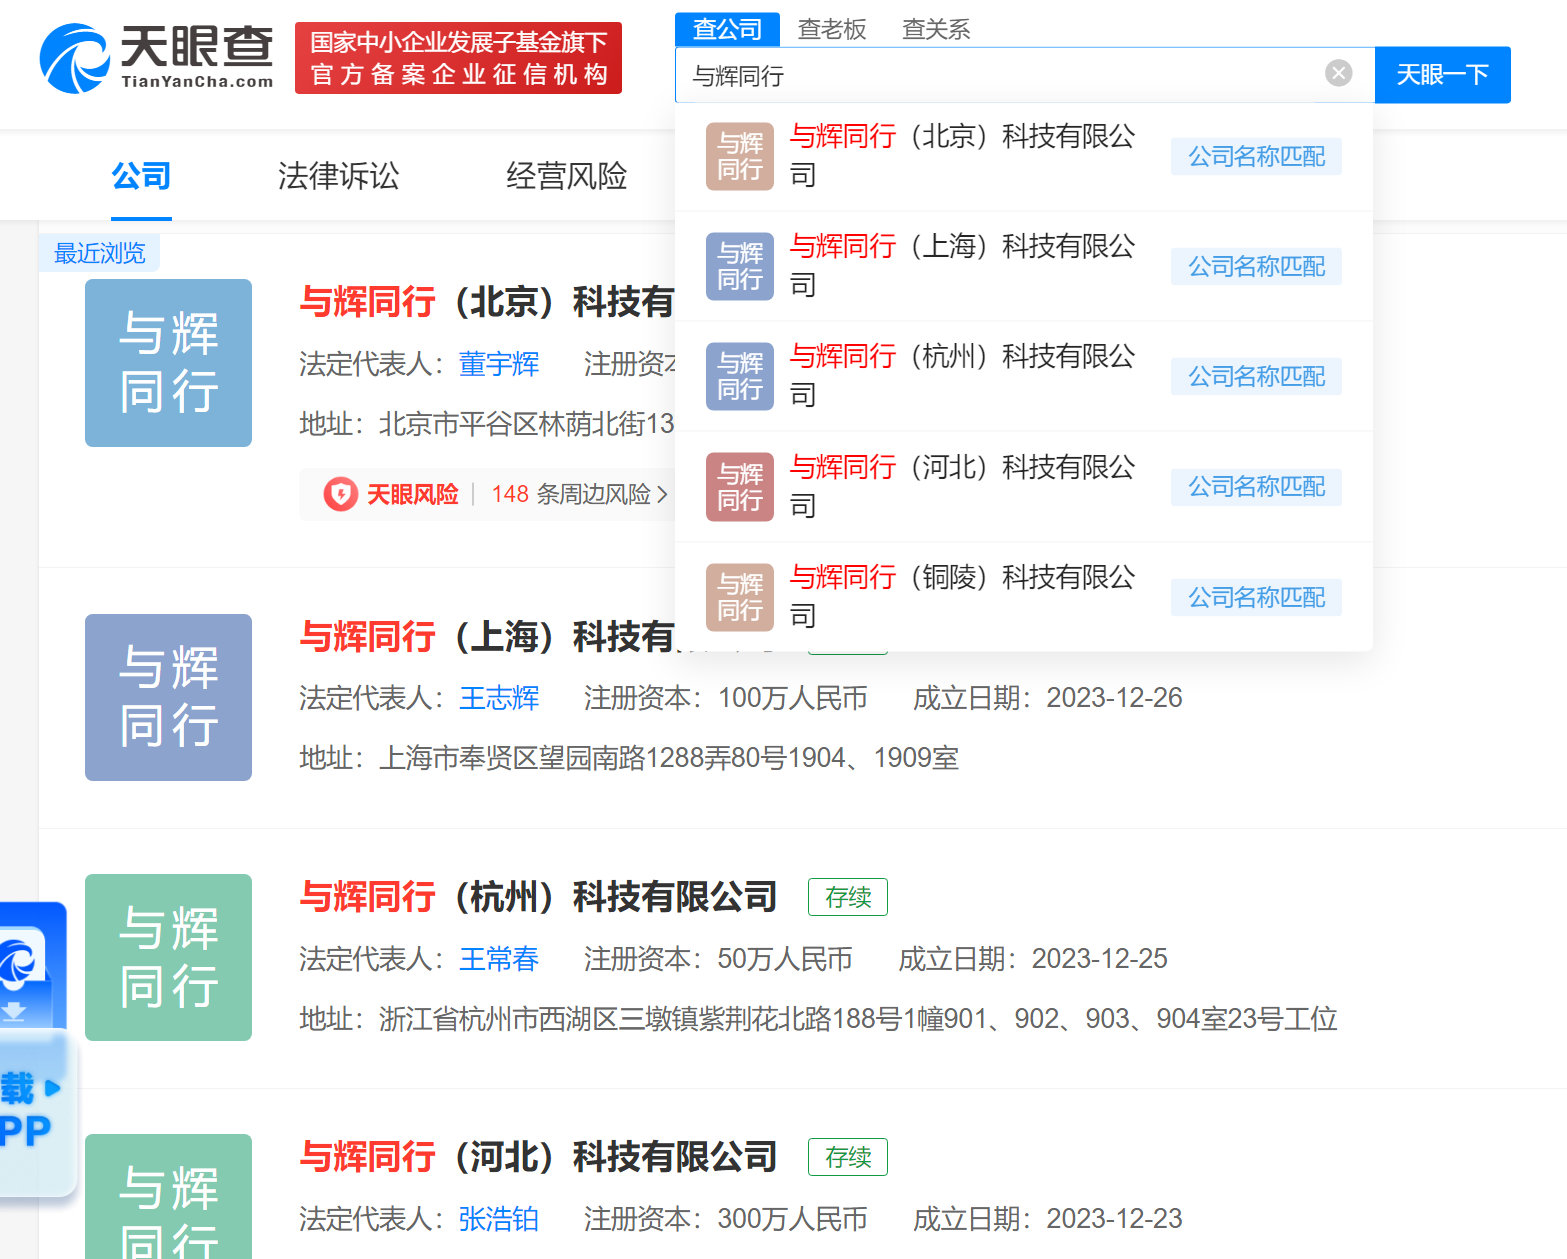
Task: Click 公司名称匹配 tag for Shanghai suggestion
Action: tap(1256, 266)
